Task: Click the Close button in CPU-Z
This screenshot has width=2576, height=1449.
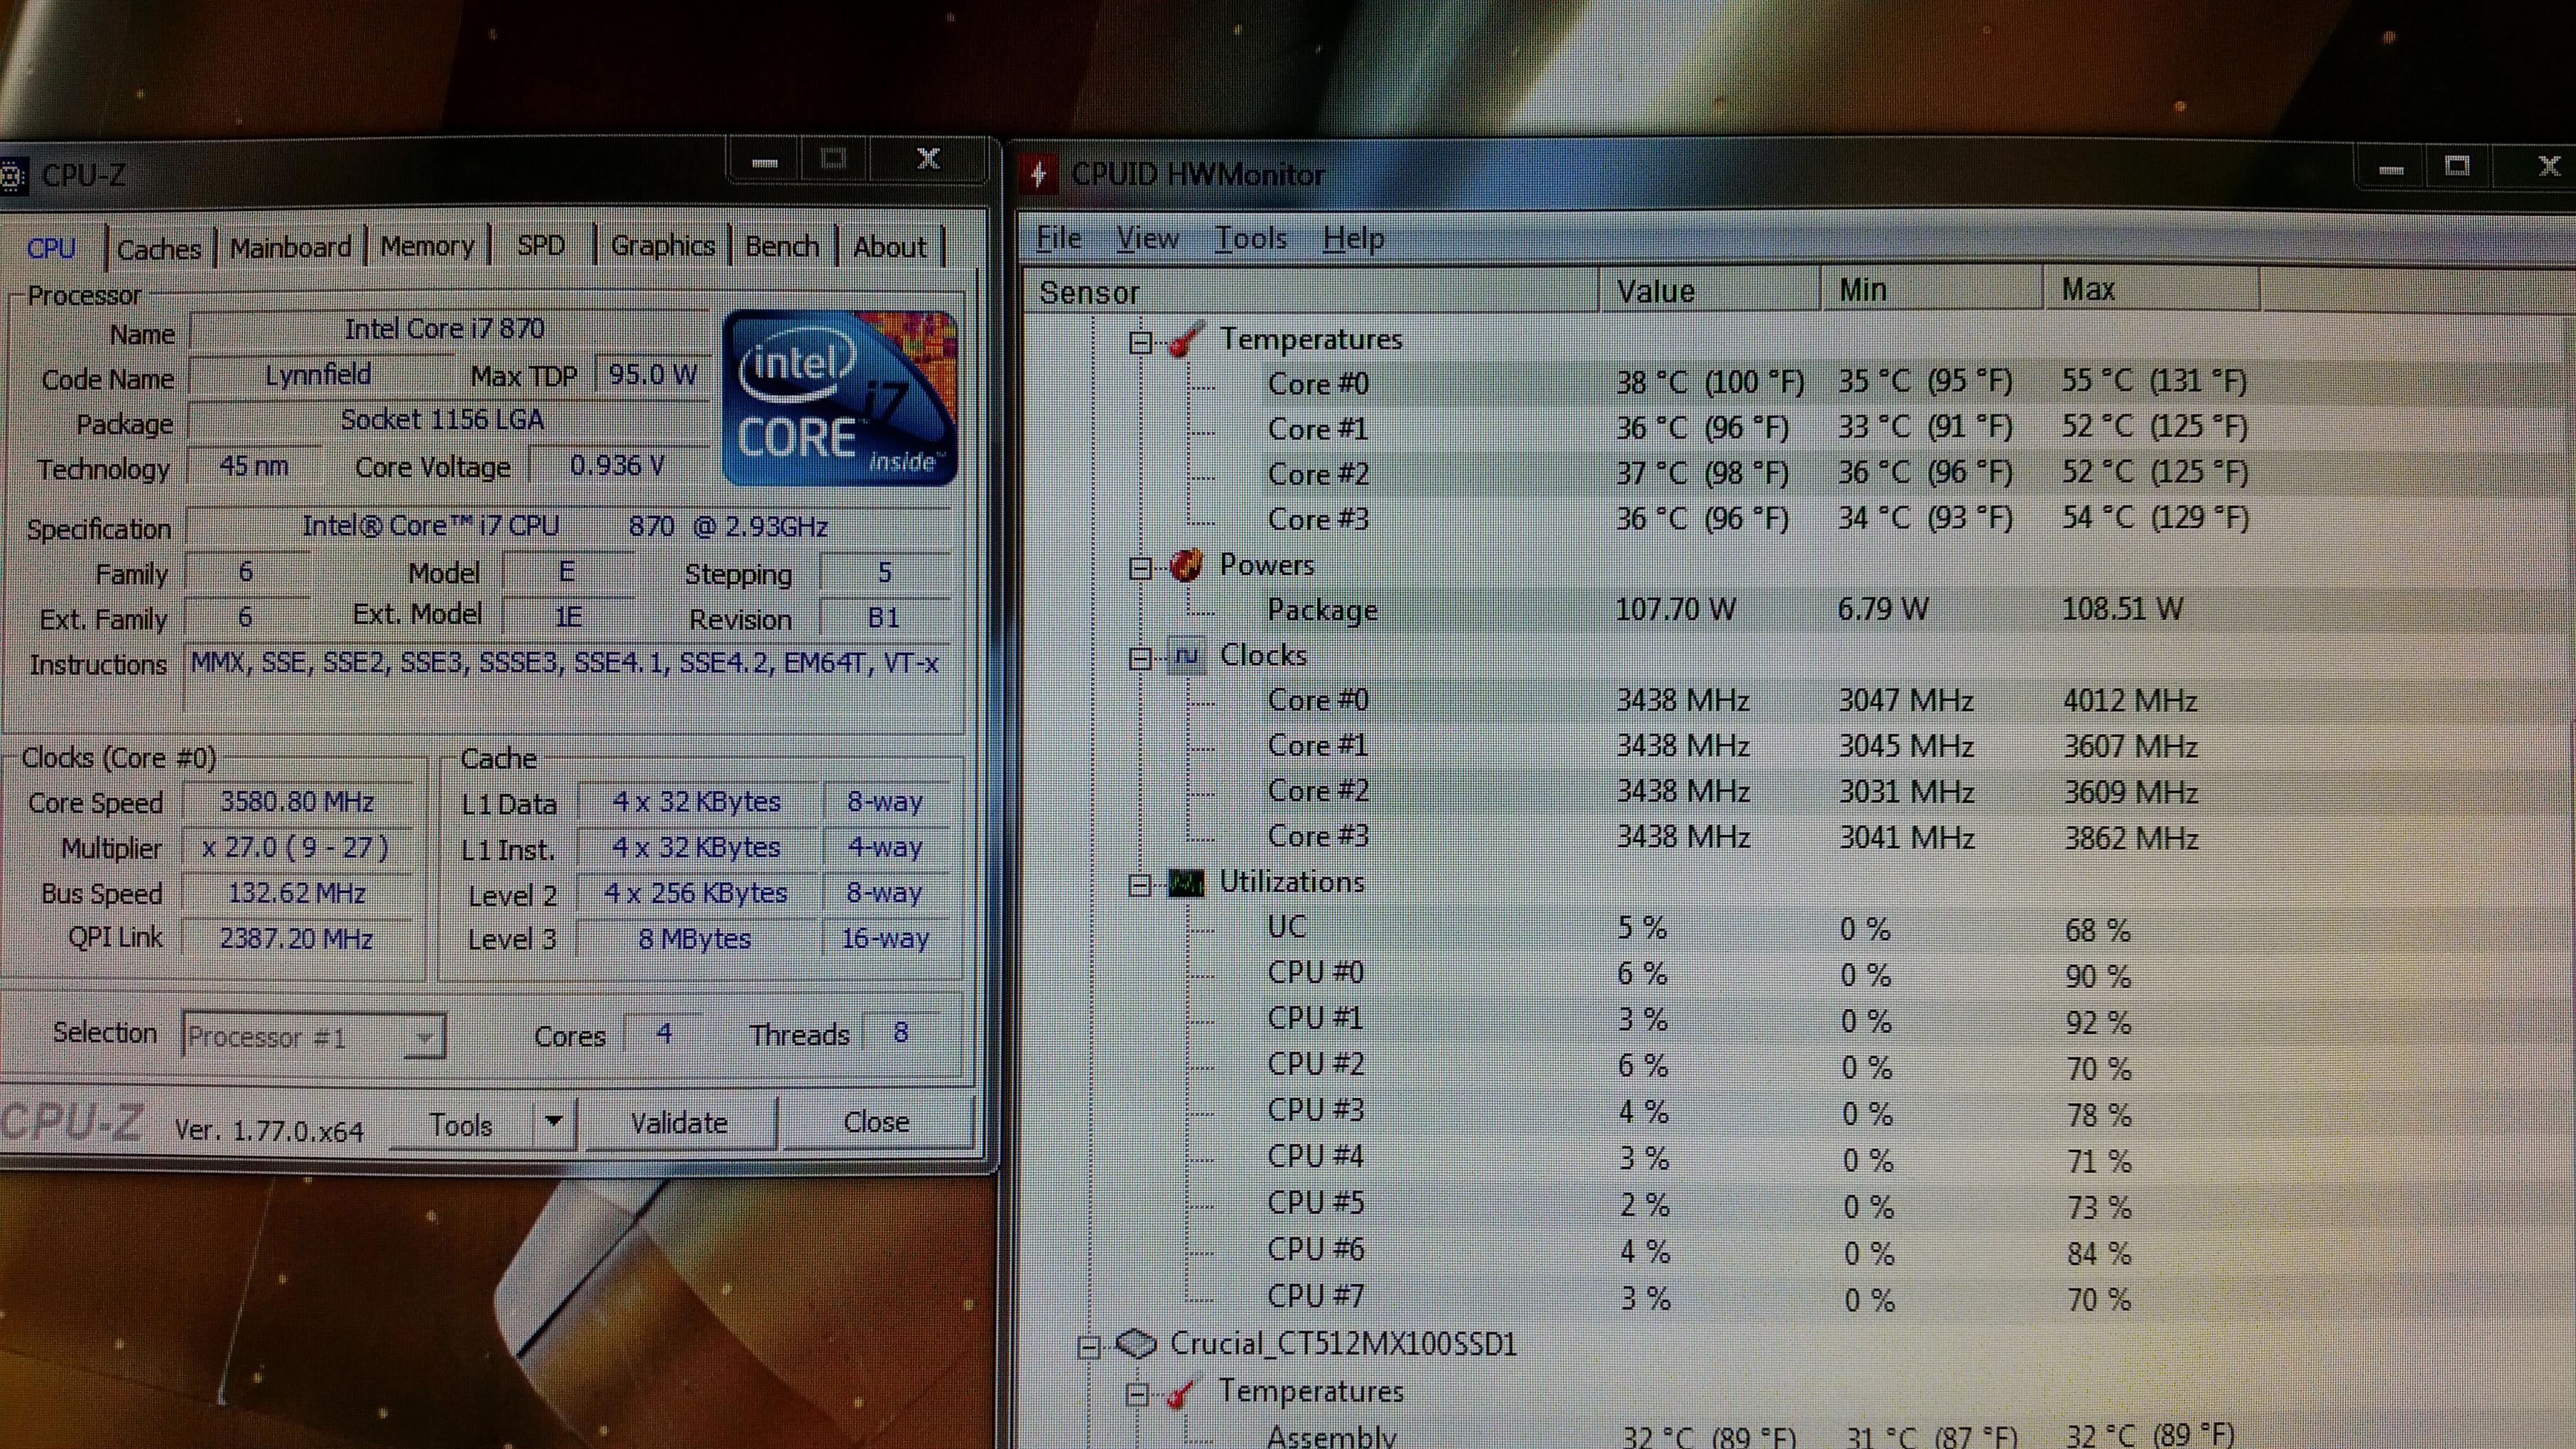Action: tap(876, 1122)
